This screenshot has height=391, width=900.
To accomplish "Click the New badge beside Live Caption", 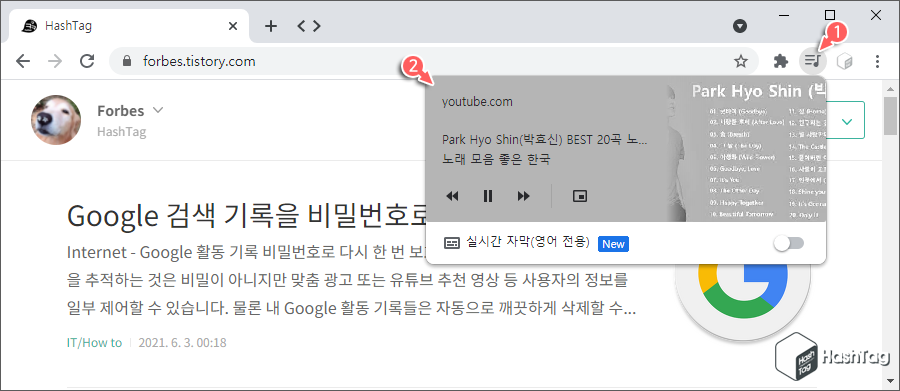I will 614,243.
